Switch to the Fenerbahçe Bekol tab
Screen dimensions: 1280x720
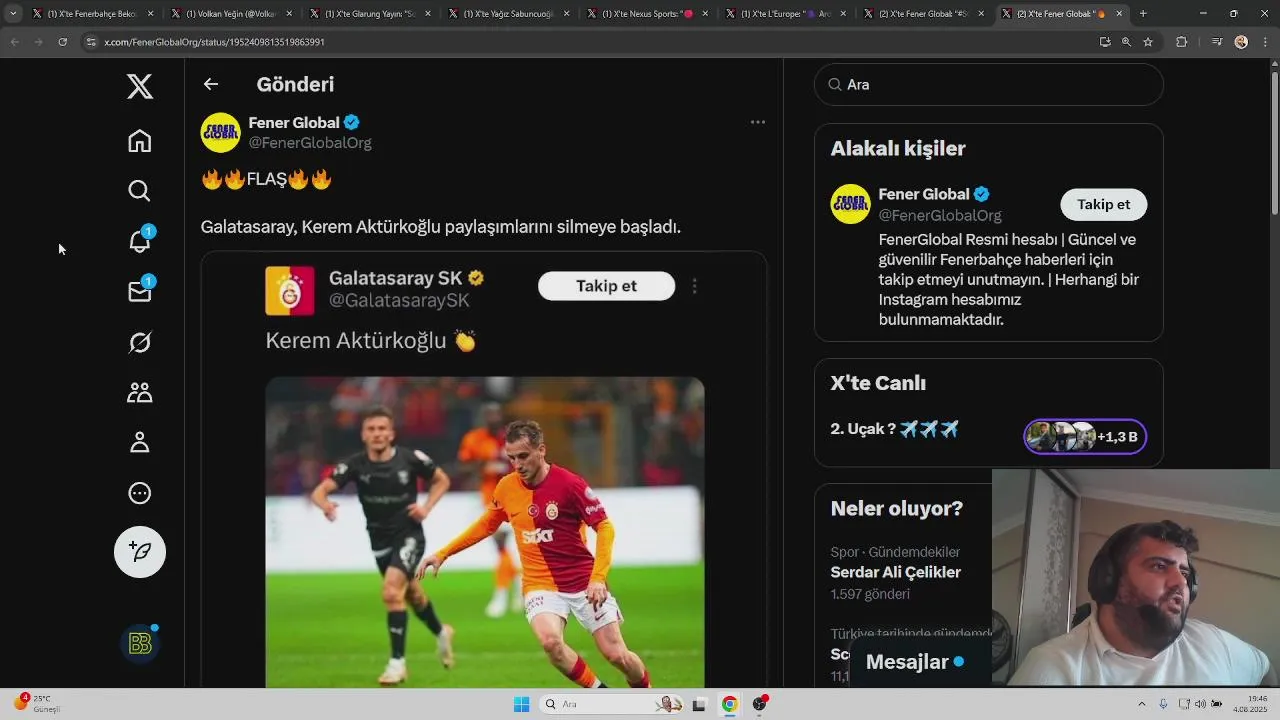pyautogui.click(x=94, y=14)
